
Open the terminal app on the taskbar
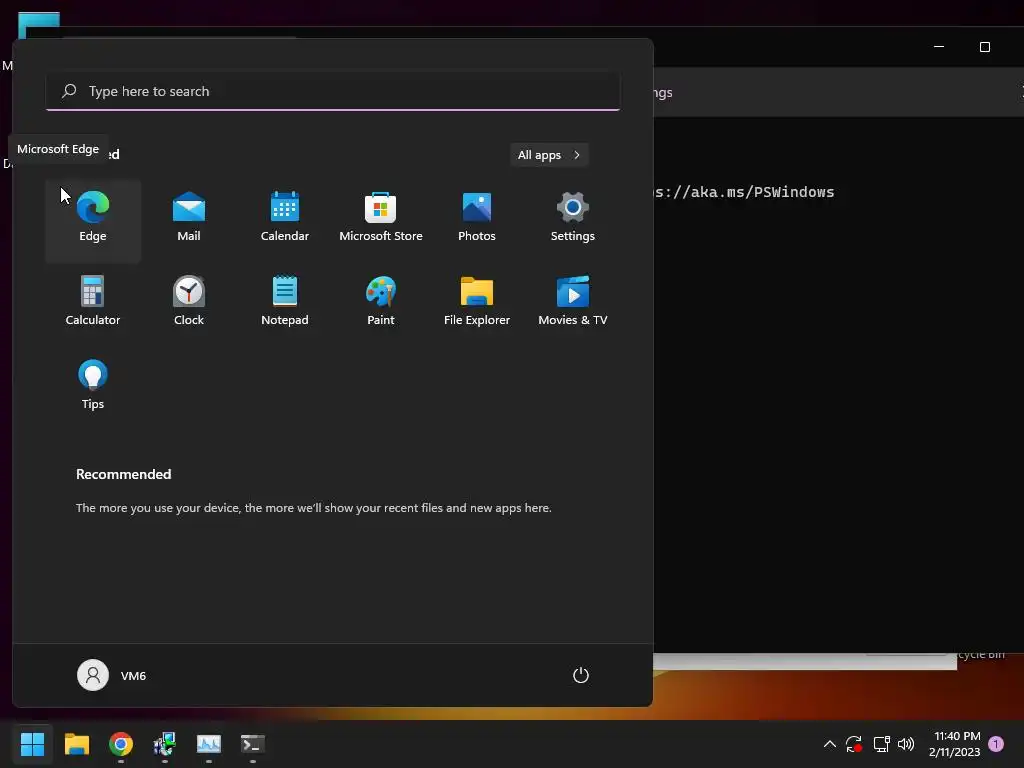pos(253,744)
